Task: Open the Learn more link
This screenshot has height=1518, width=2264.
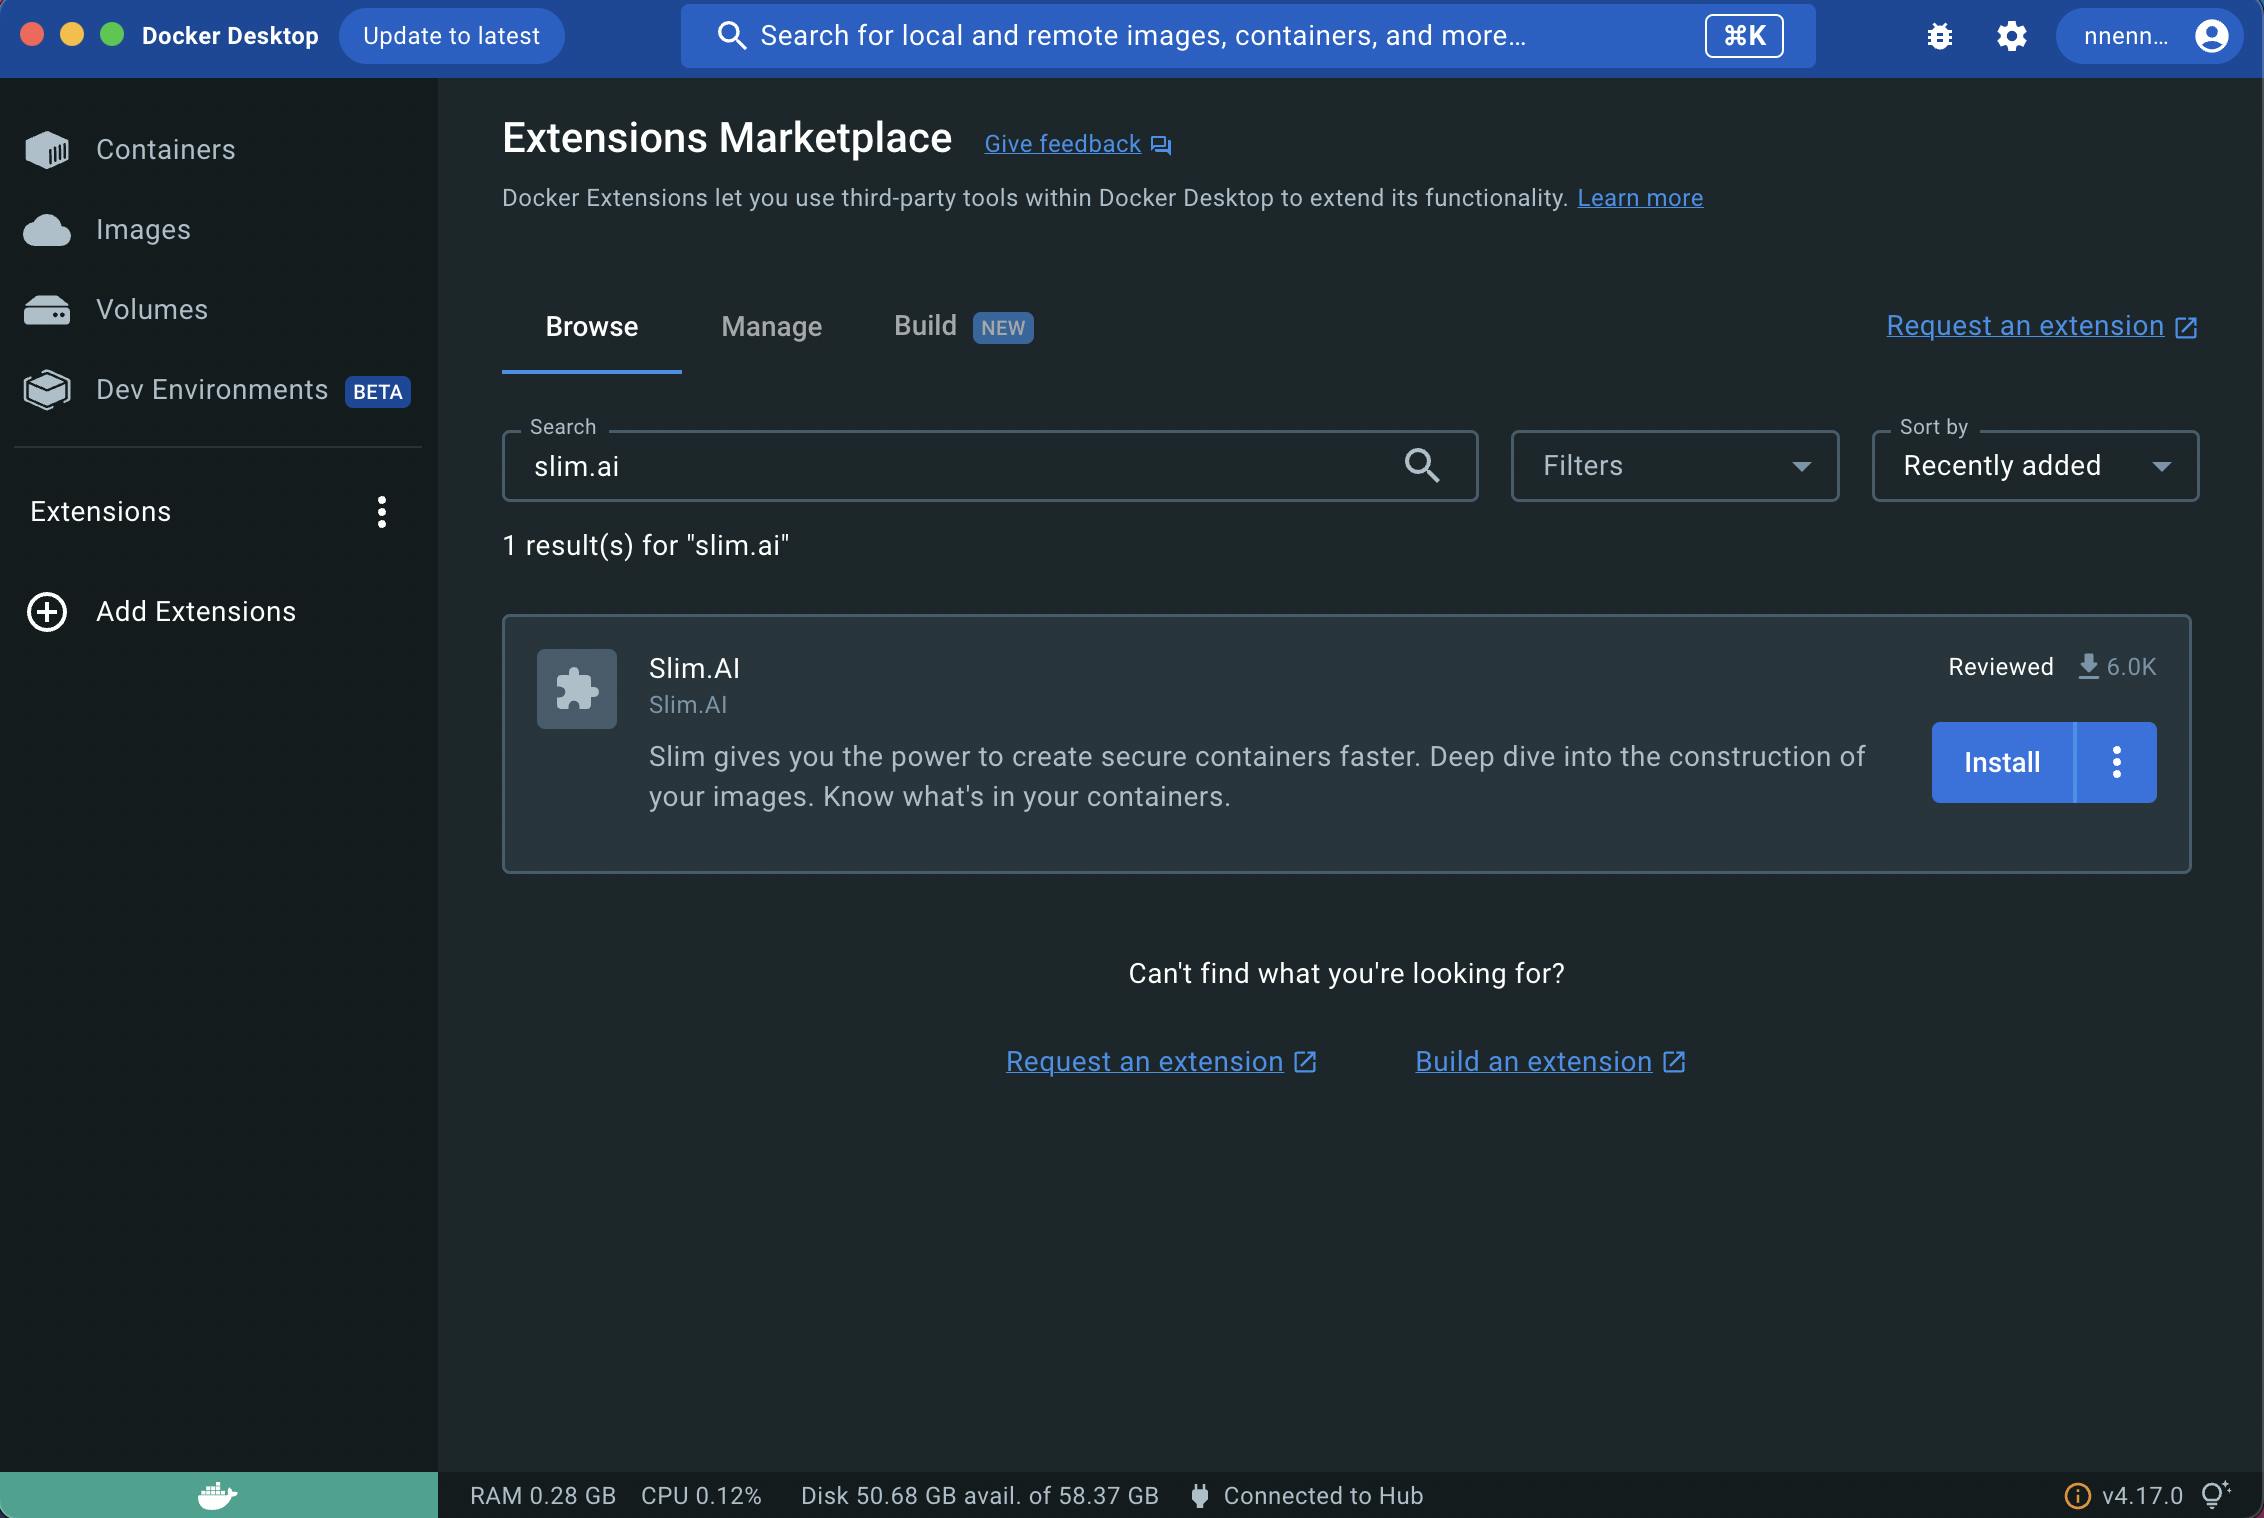Action: click(x=1640, y=198)
